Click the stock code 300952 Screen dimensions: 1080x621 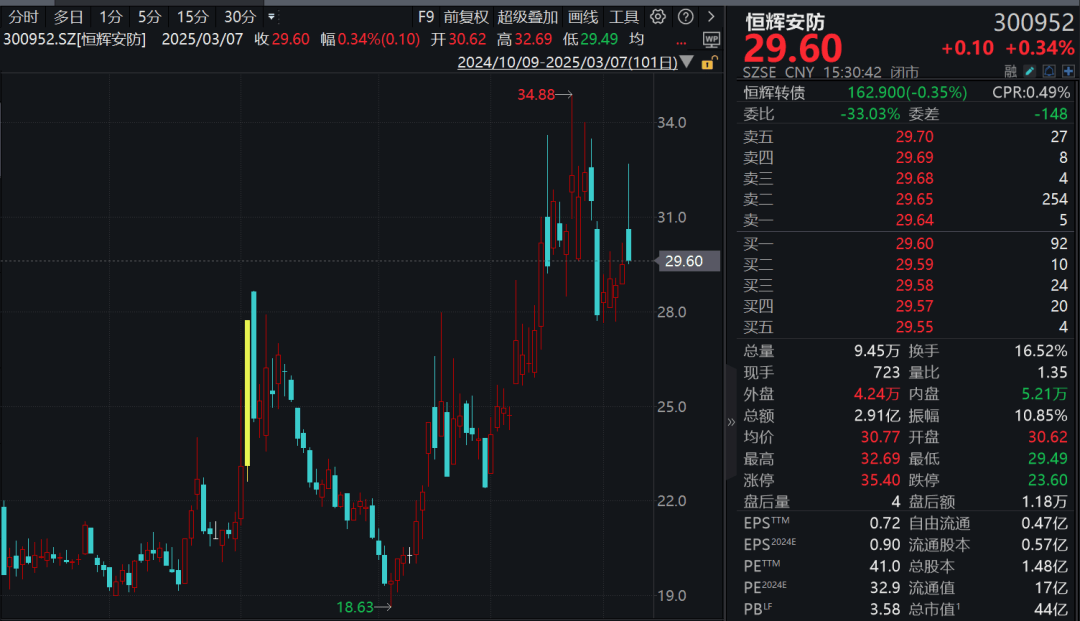tap(1033, 23)
